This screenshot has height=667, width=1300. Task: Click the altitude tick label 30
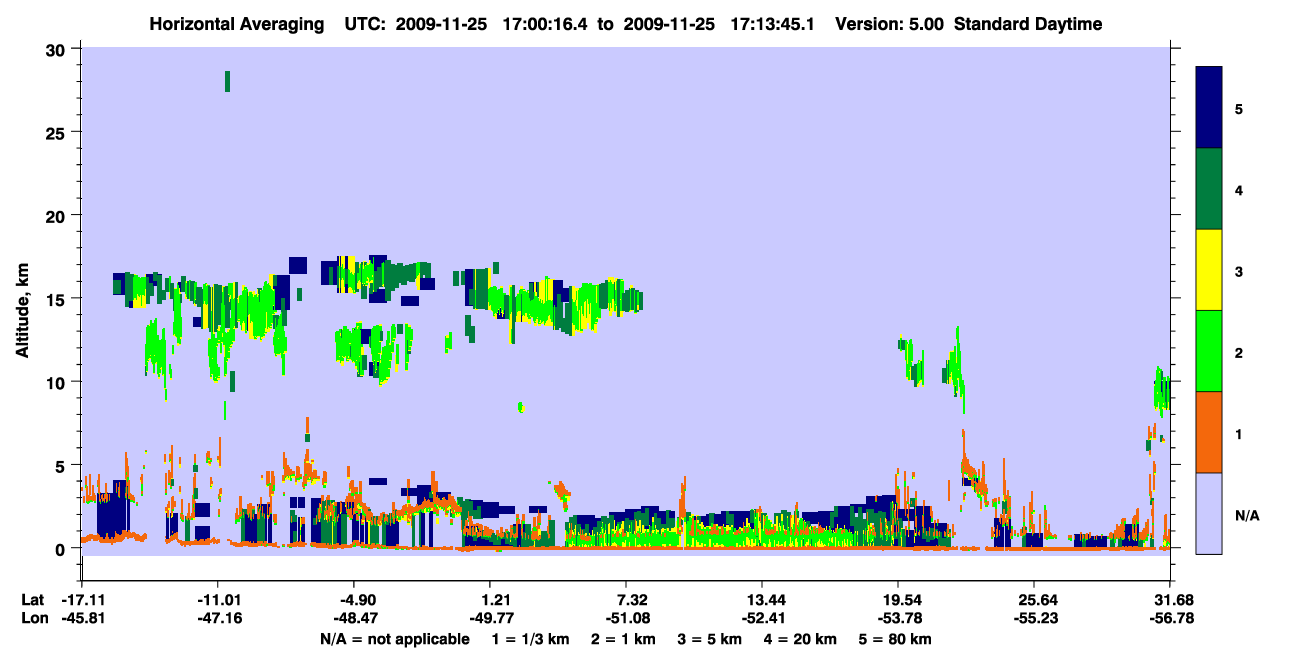tap(58, 48)
